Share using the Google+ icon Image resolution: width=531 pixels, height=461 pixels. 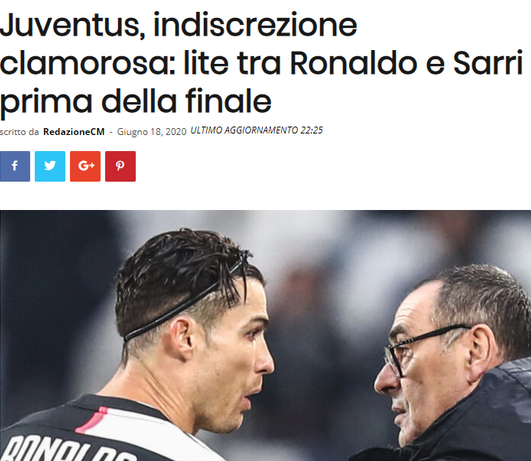click(85, 166)
